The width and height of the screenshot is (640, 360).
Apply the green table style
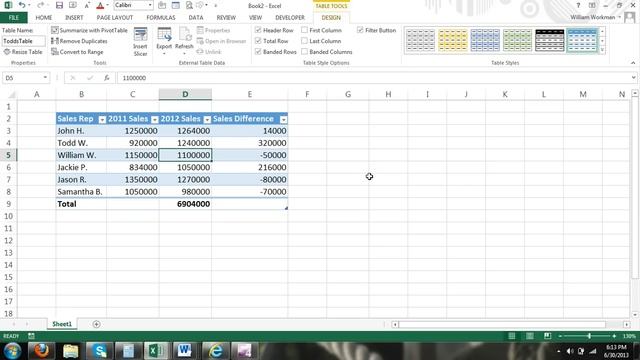coord(517,40)
